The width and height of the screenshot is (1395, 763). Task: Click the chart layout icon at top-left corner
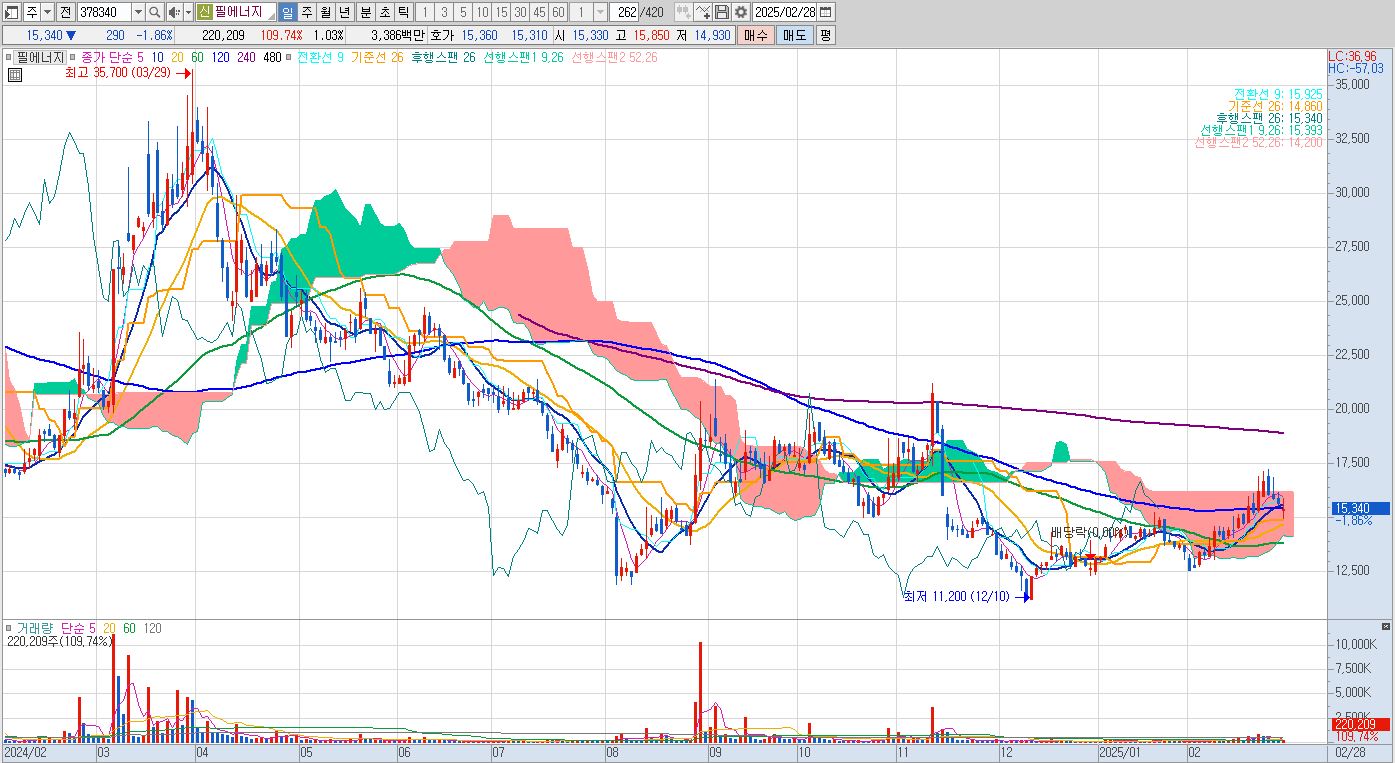coord(11,12)
